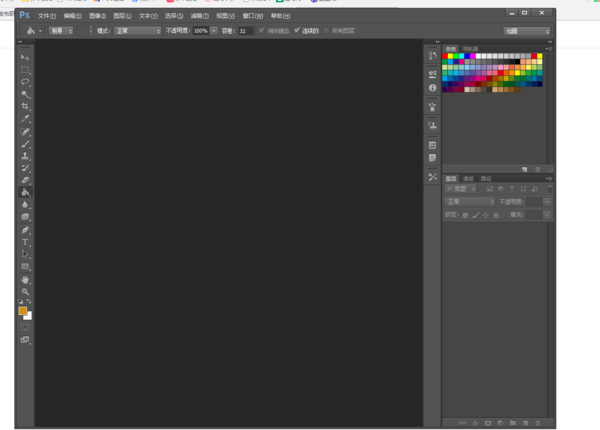Image resolution: width=600 pixels, height=430 pixels.
Task: Open the layer fill dropdown arrow
Action: [x=547, y=215]
